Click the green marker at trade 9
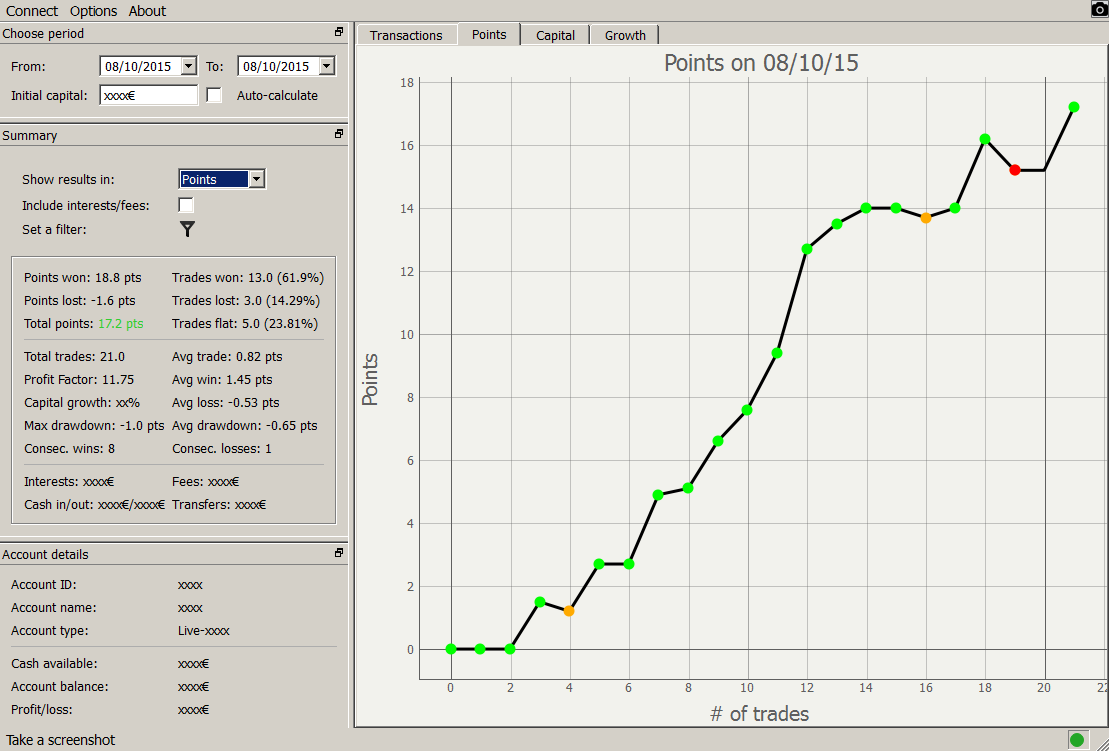Image resolution: width=1109 pixels, height=751 pixels. (x=718, y=441)
